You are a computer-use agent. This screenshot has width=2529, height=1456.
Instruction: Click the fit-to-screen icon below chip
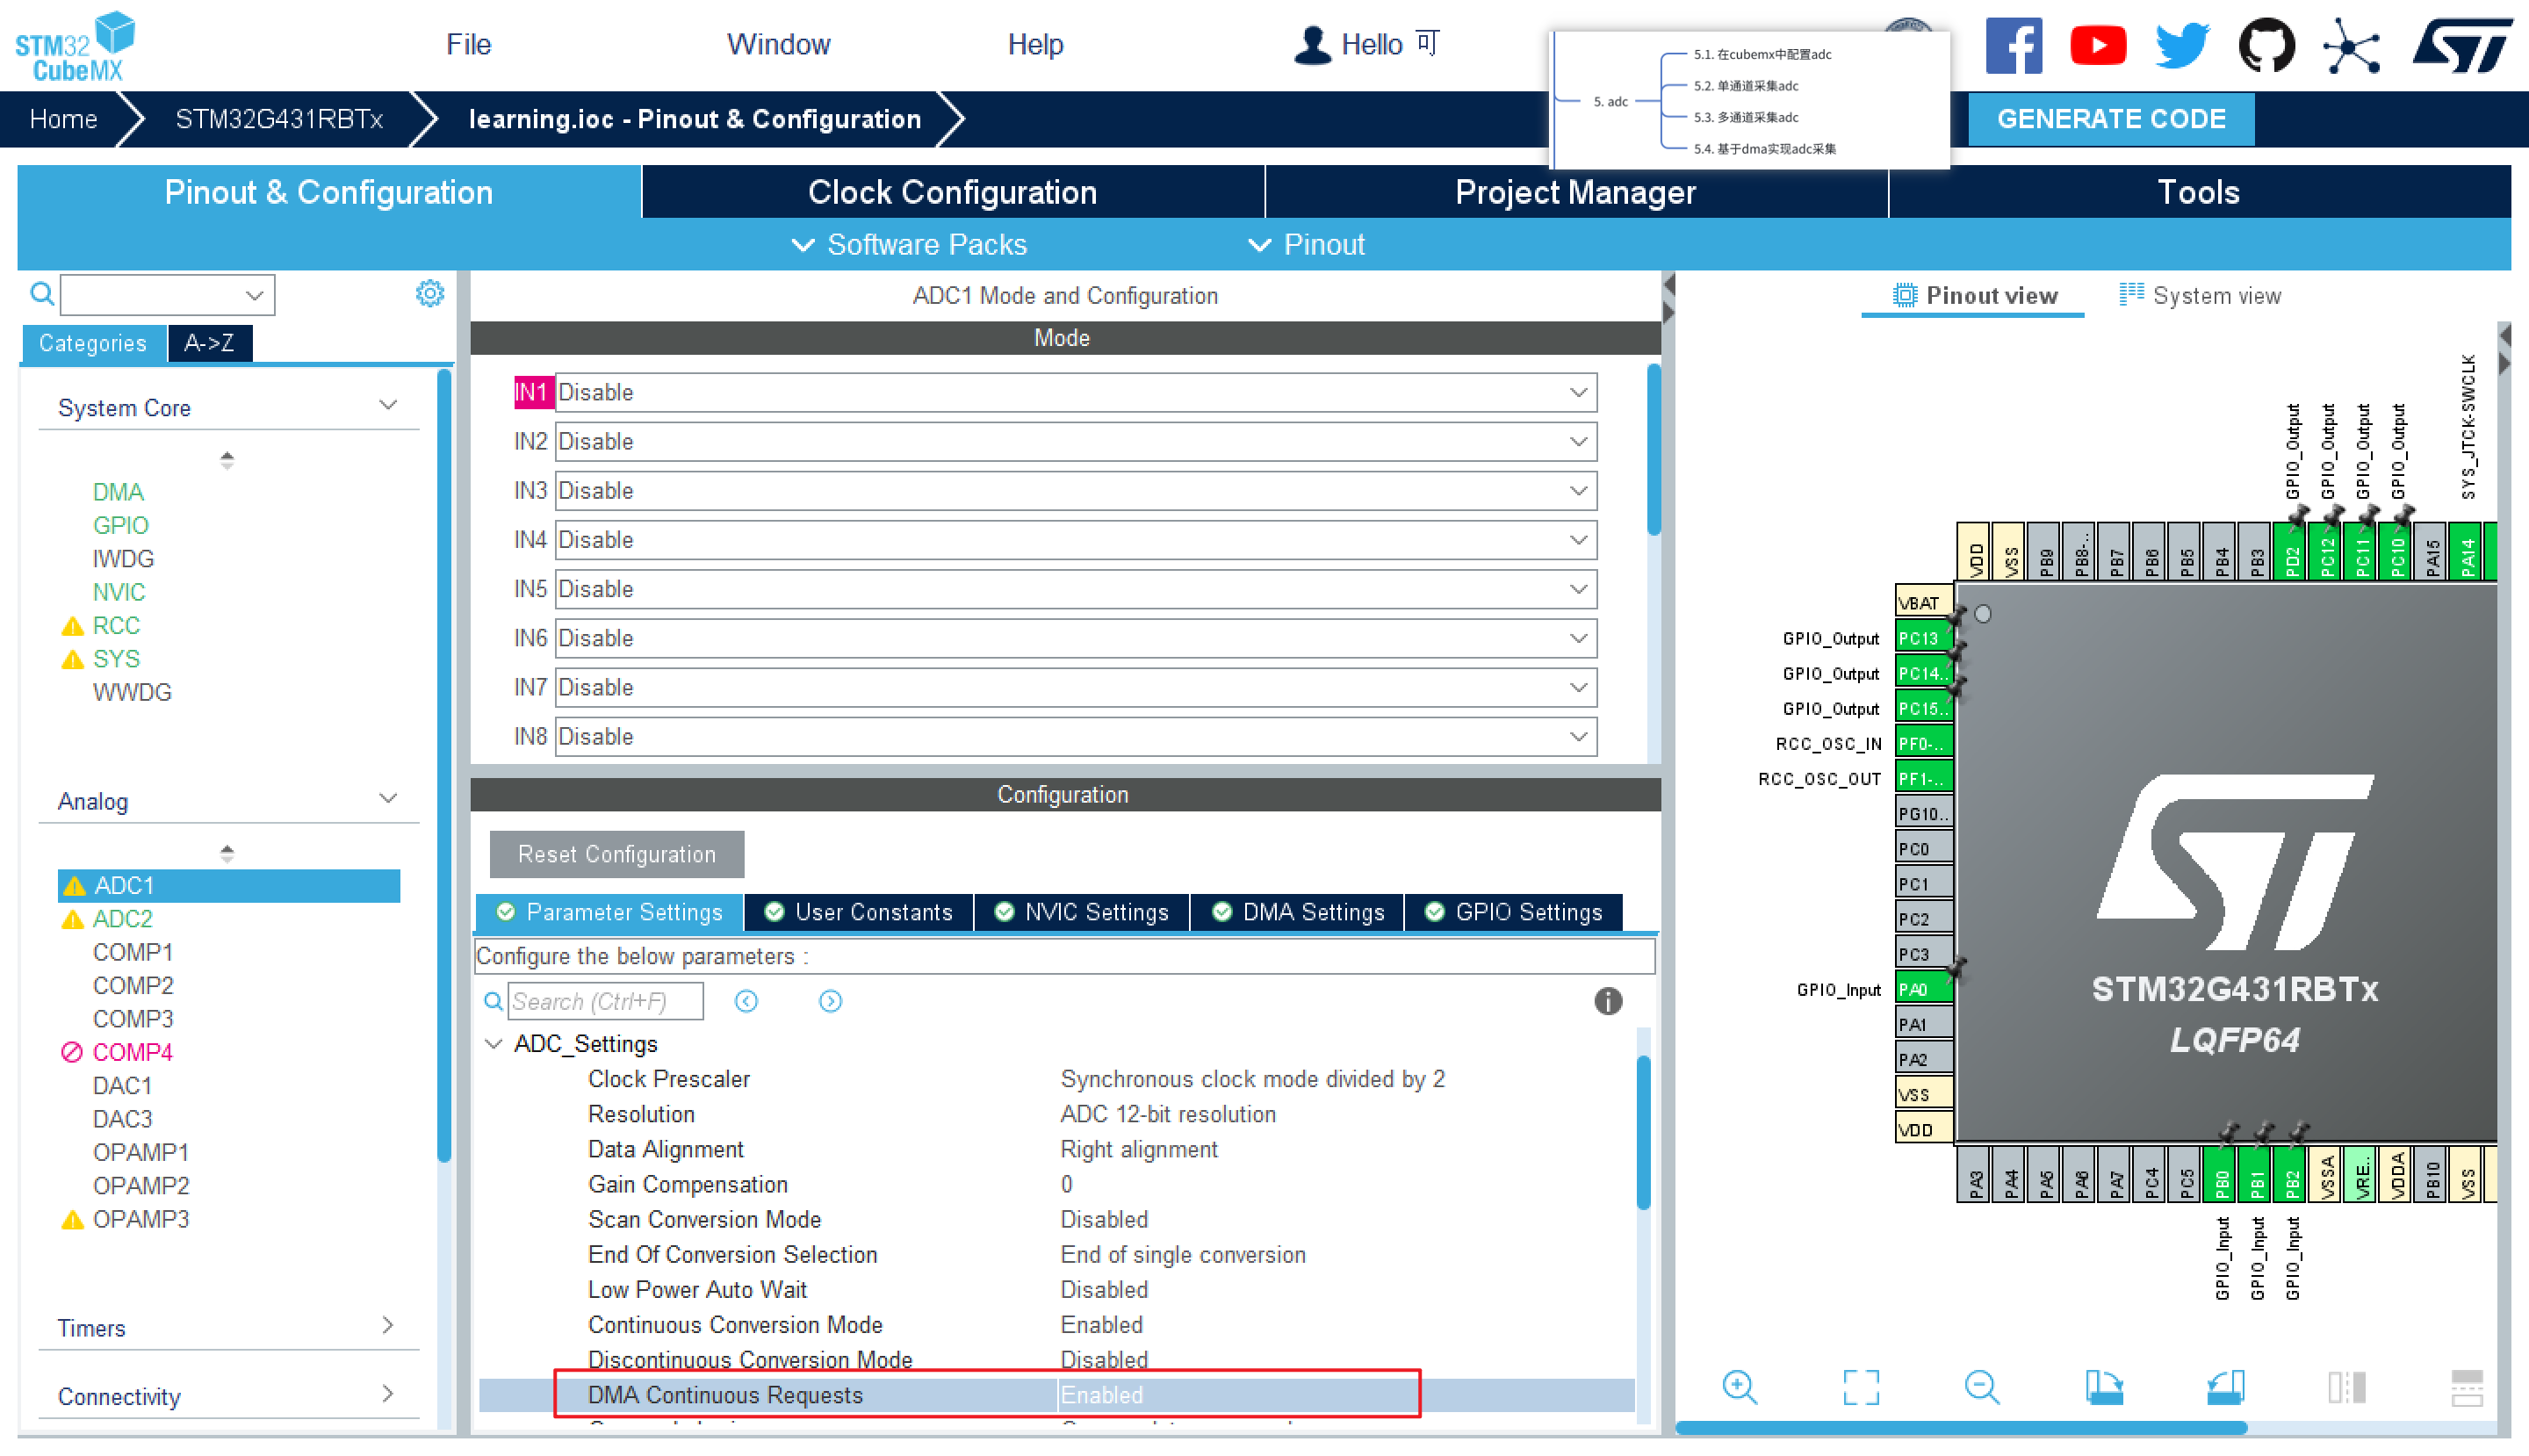1861,1387
